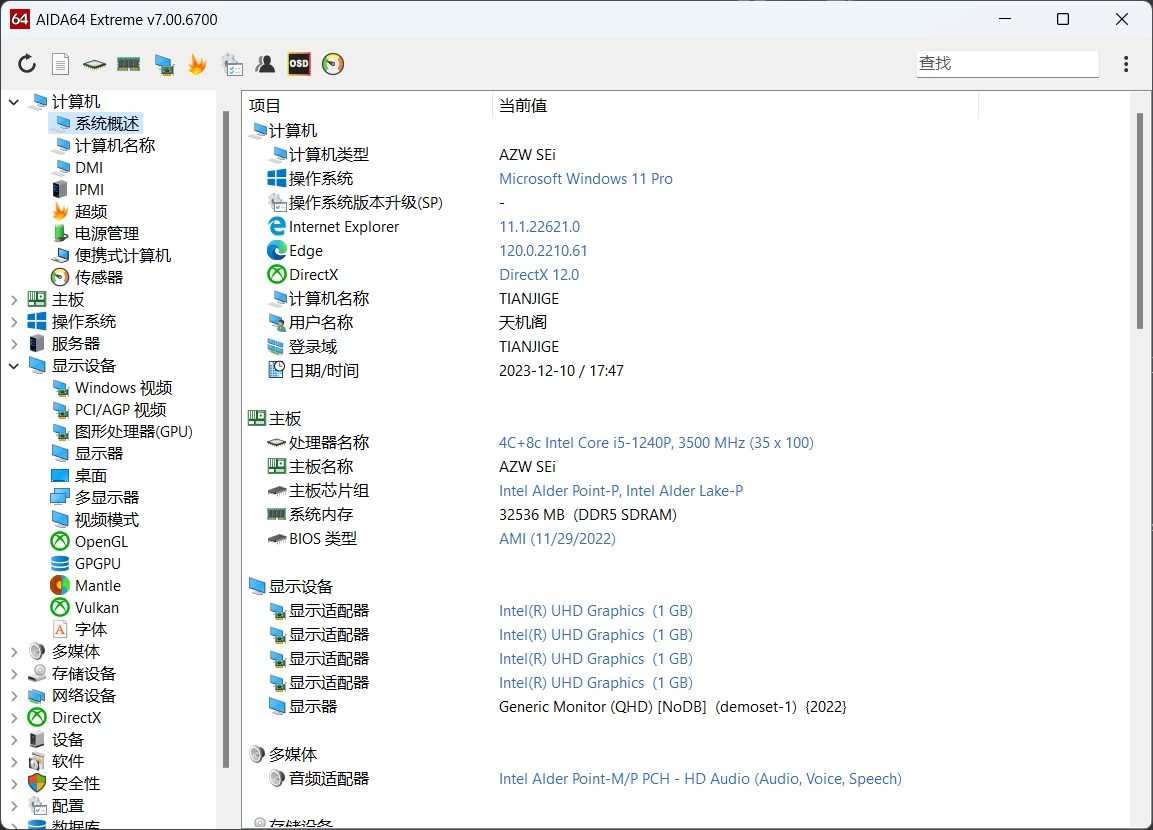Click the green memory module toolbar icon

pyautogui.click(x=129, y=65)
